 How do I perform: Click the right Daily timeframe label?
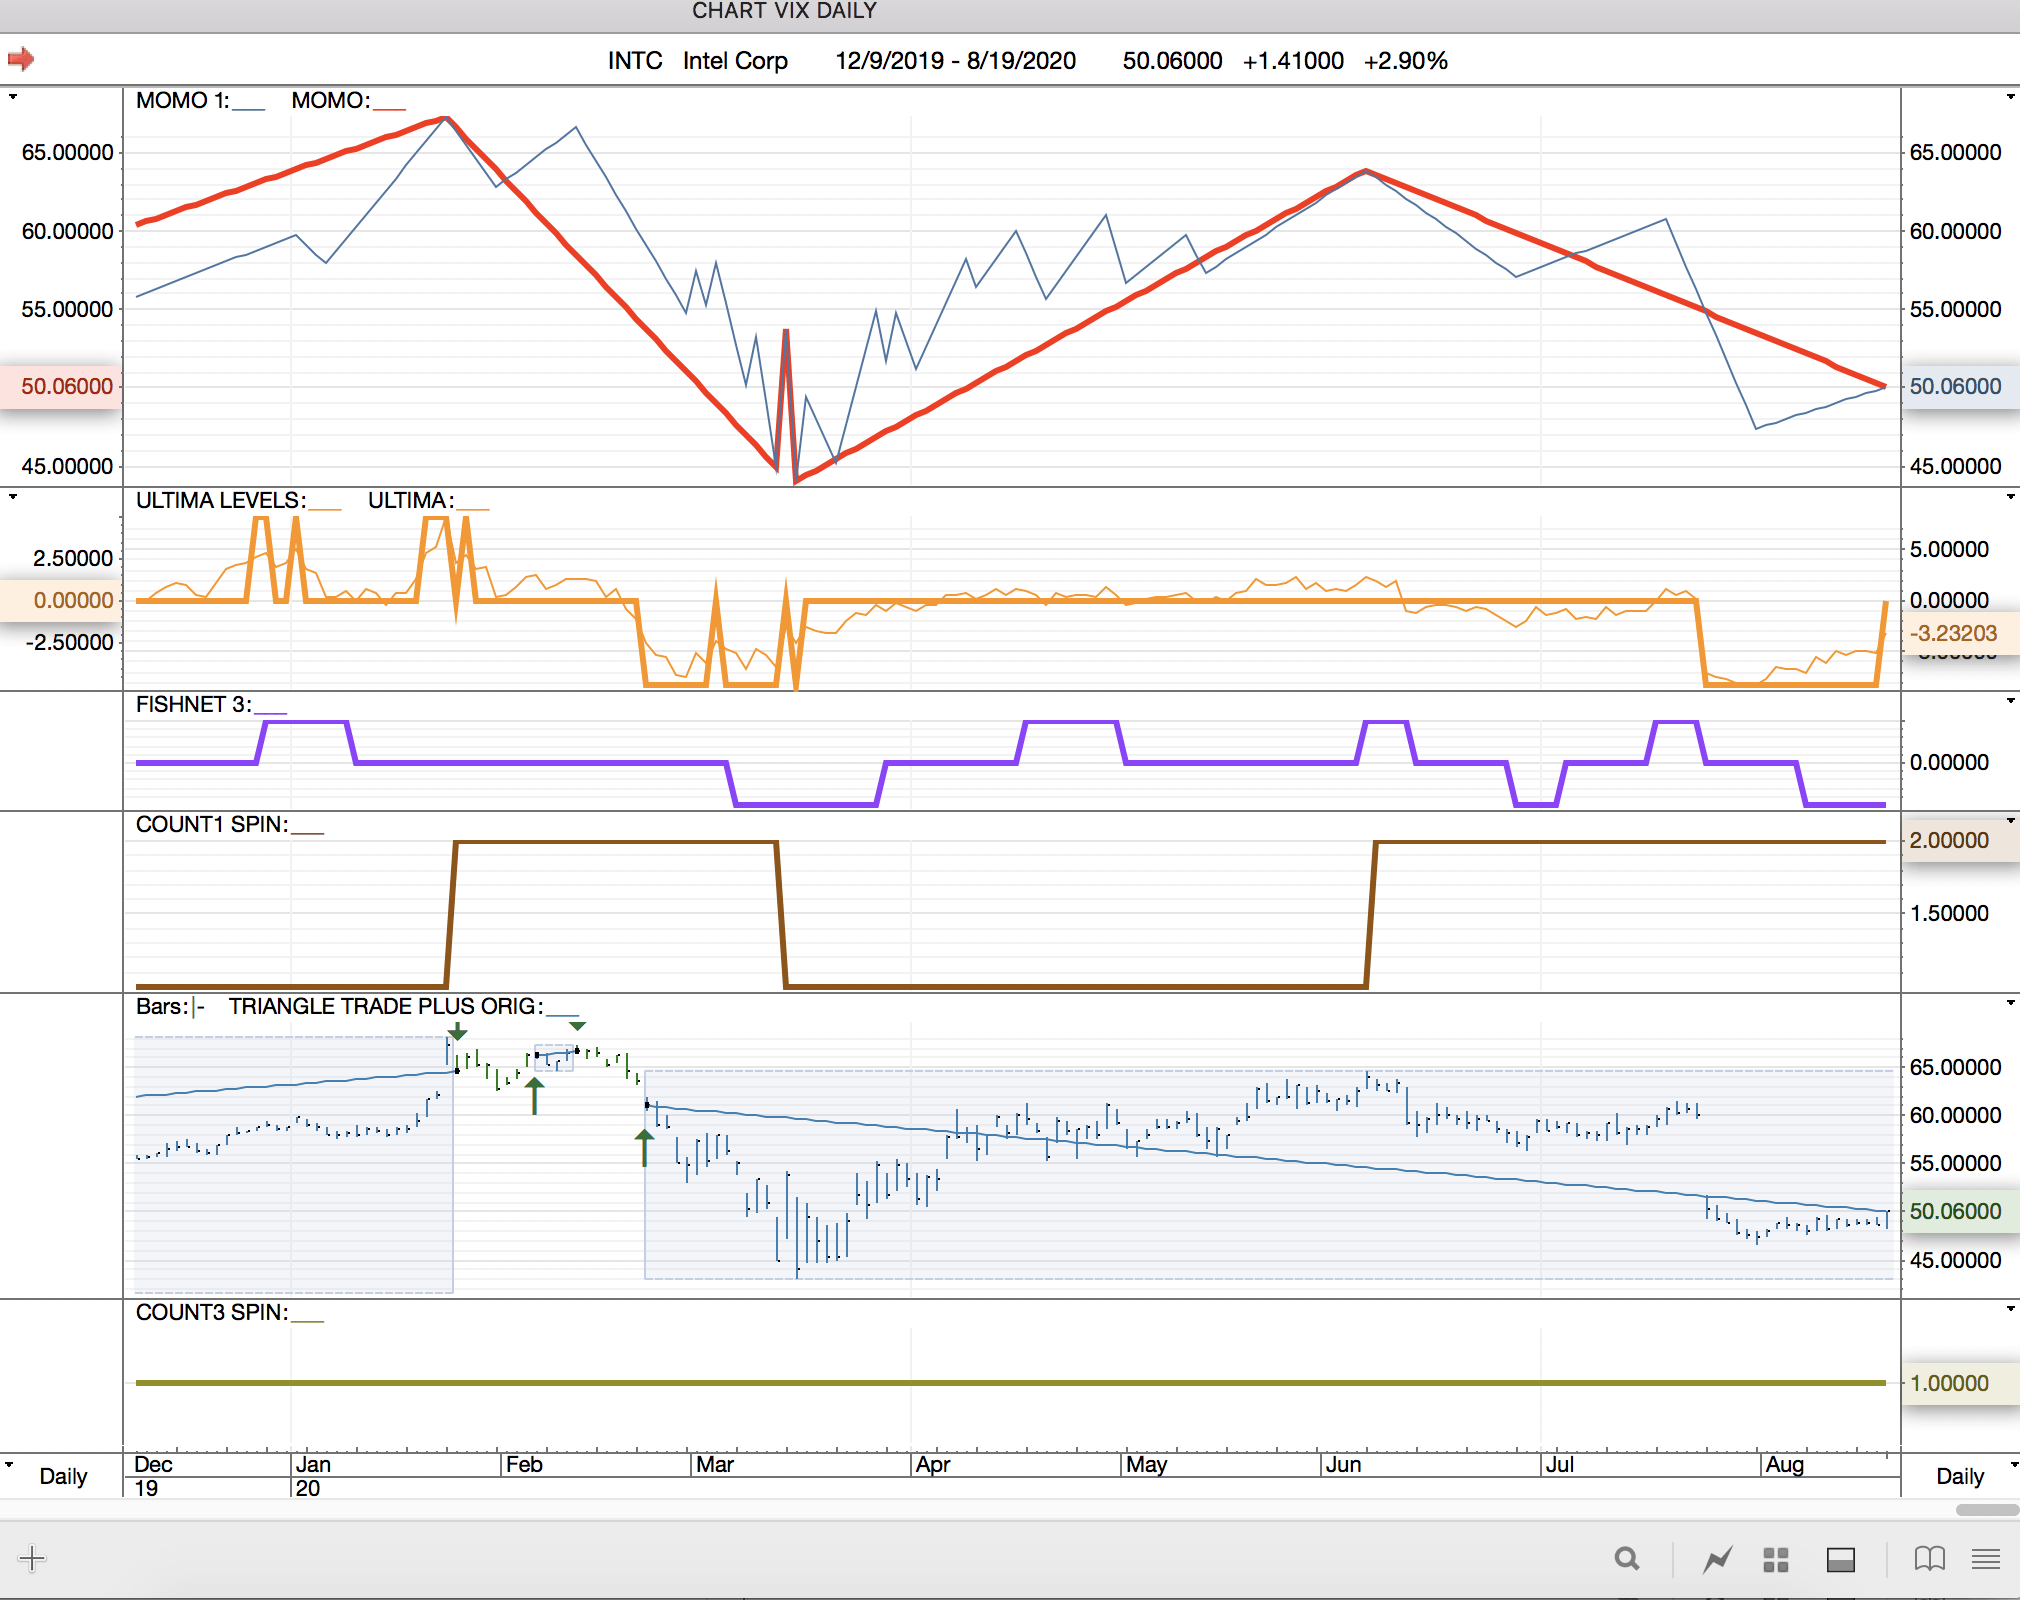(x=1959, y=1476)
